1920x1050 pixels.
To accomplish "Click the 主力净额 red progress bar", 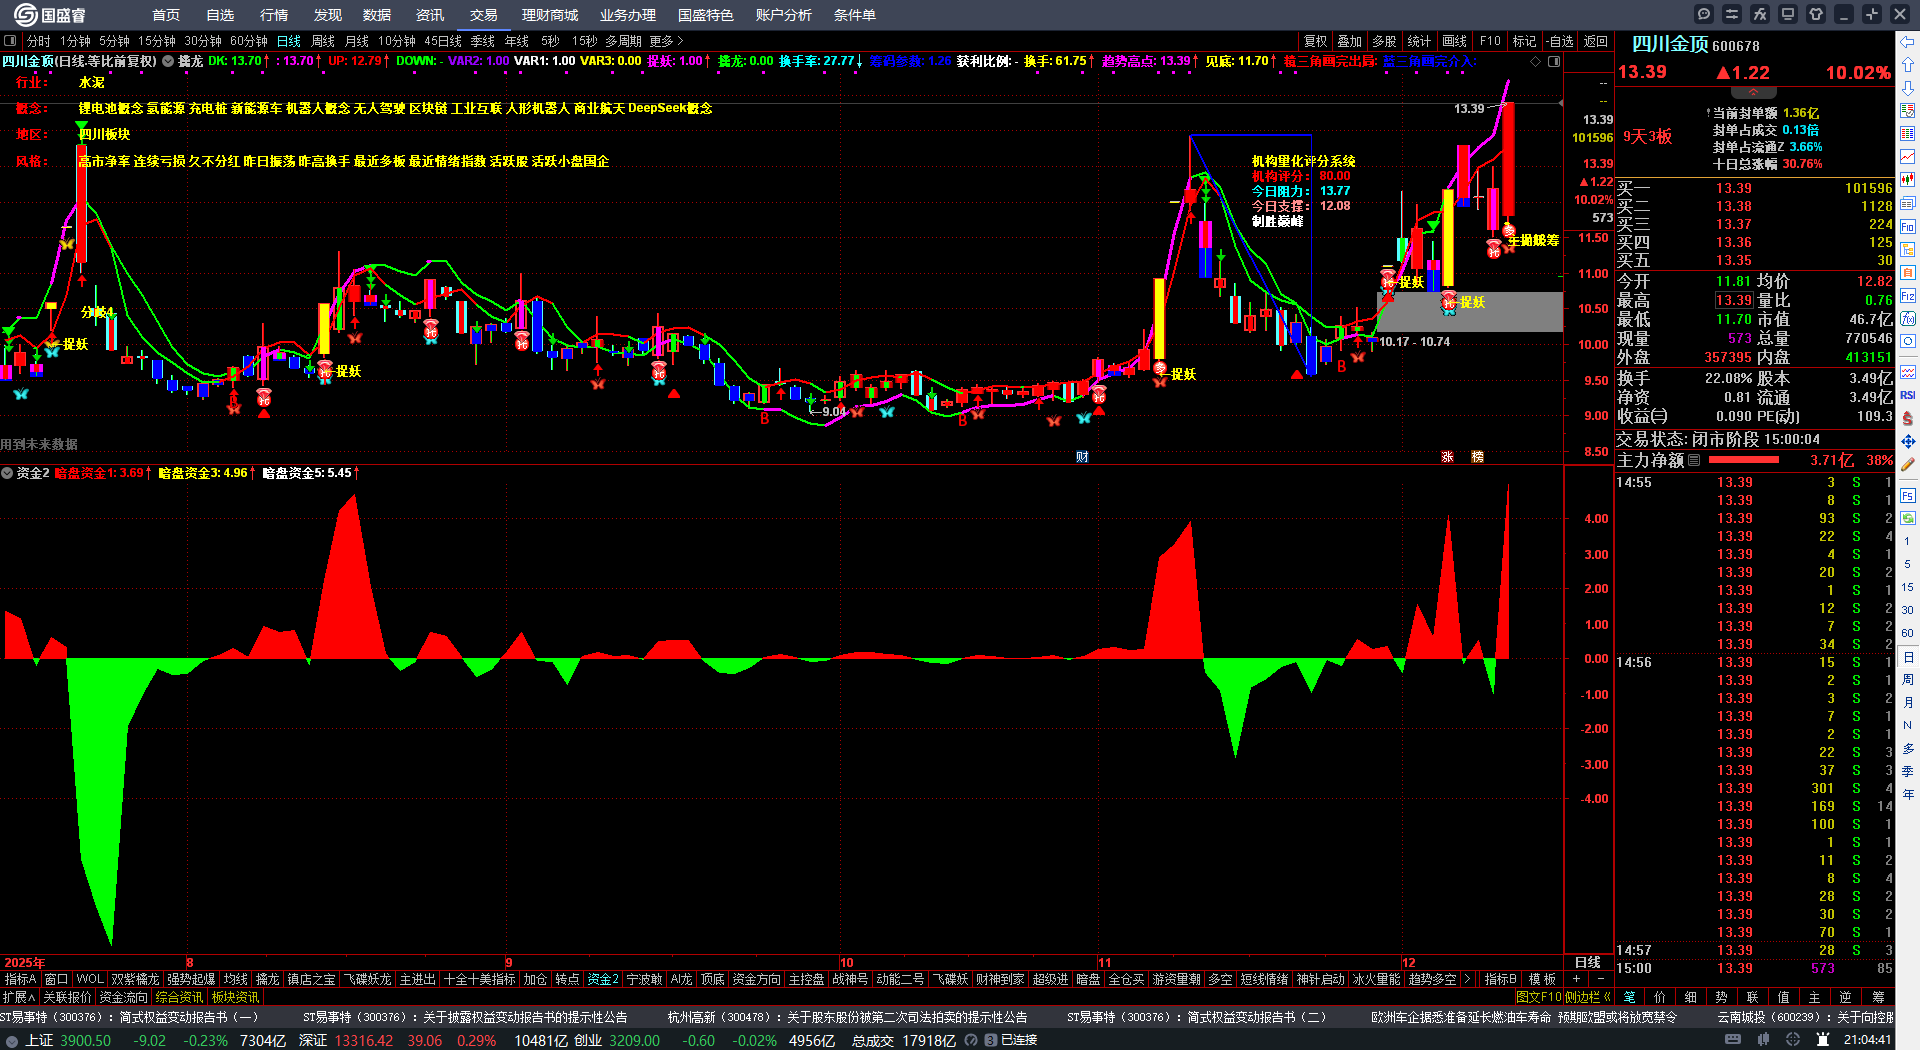I will 1744,460.
